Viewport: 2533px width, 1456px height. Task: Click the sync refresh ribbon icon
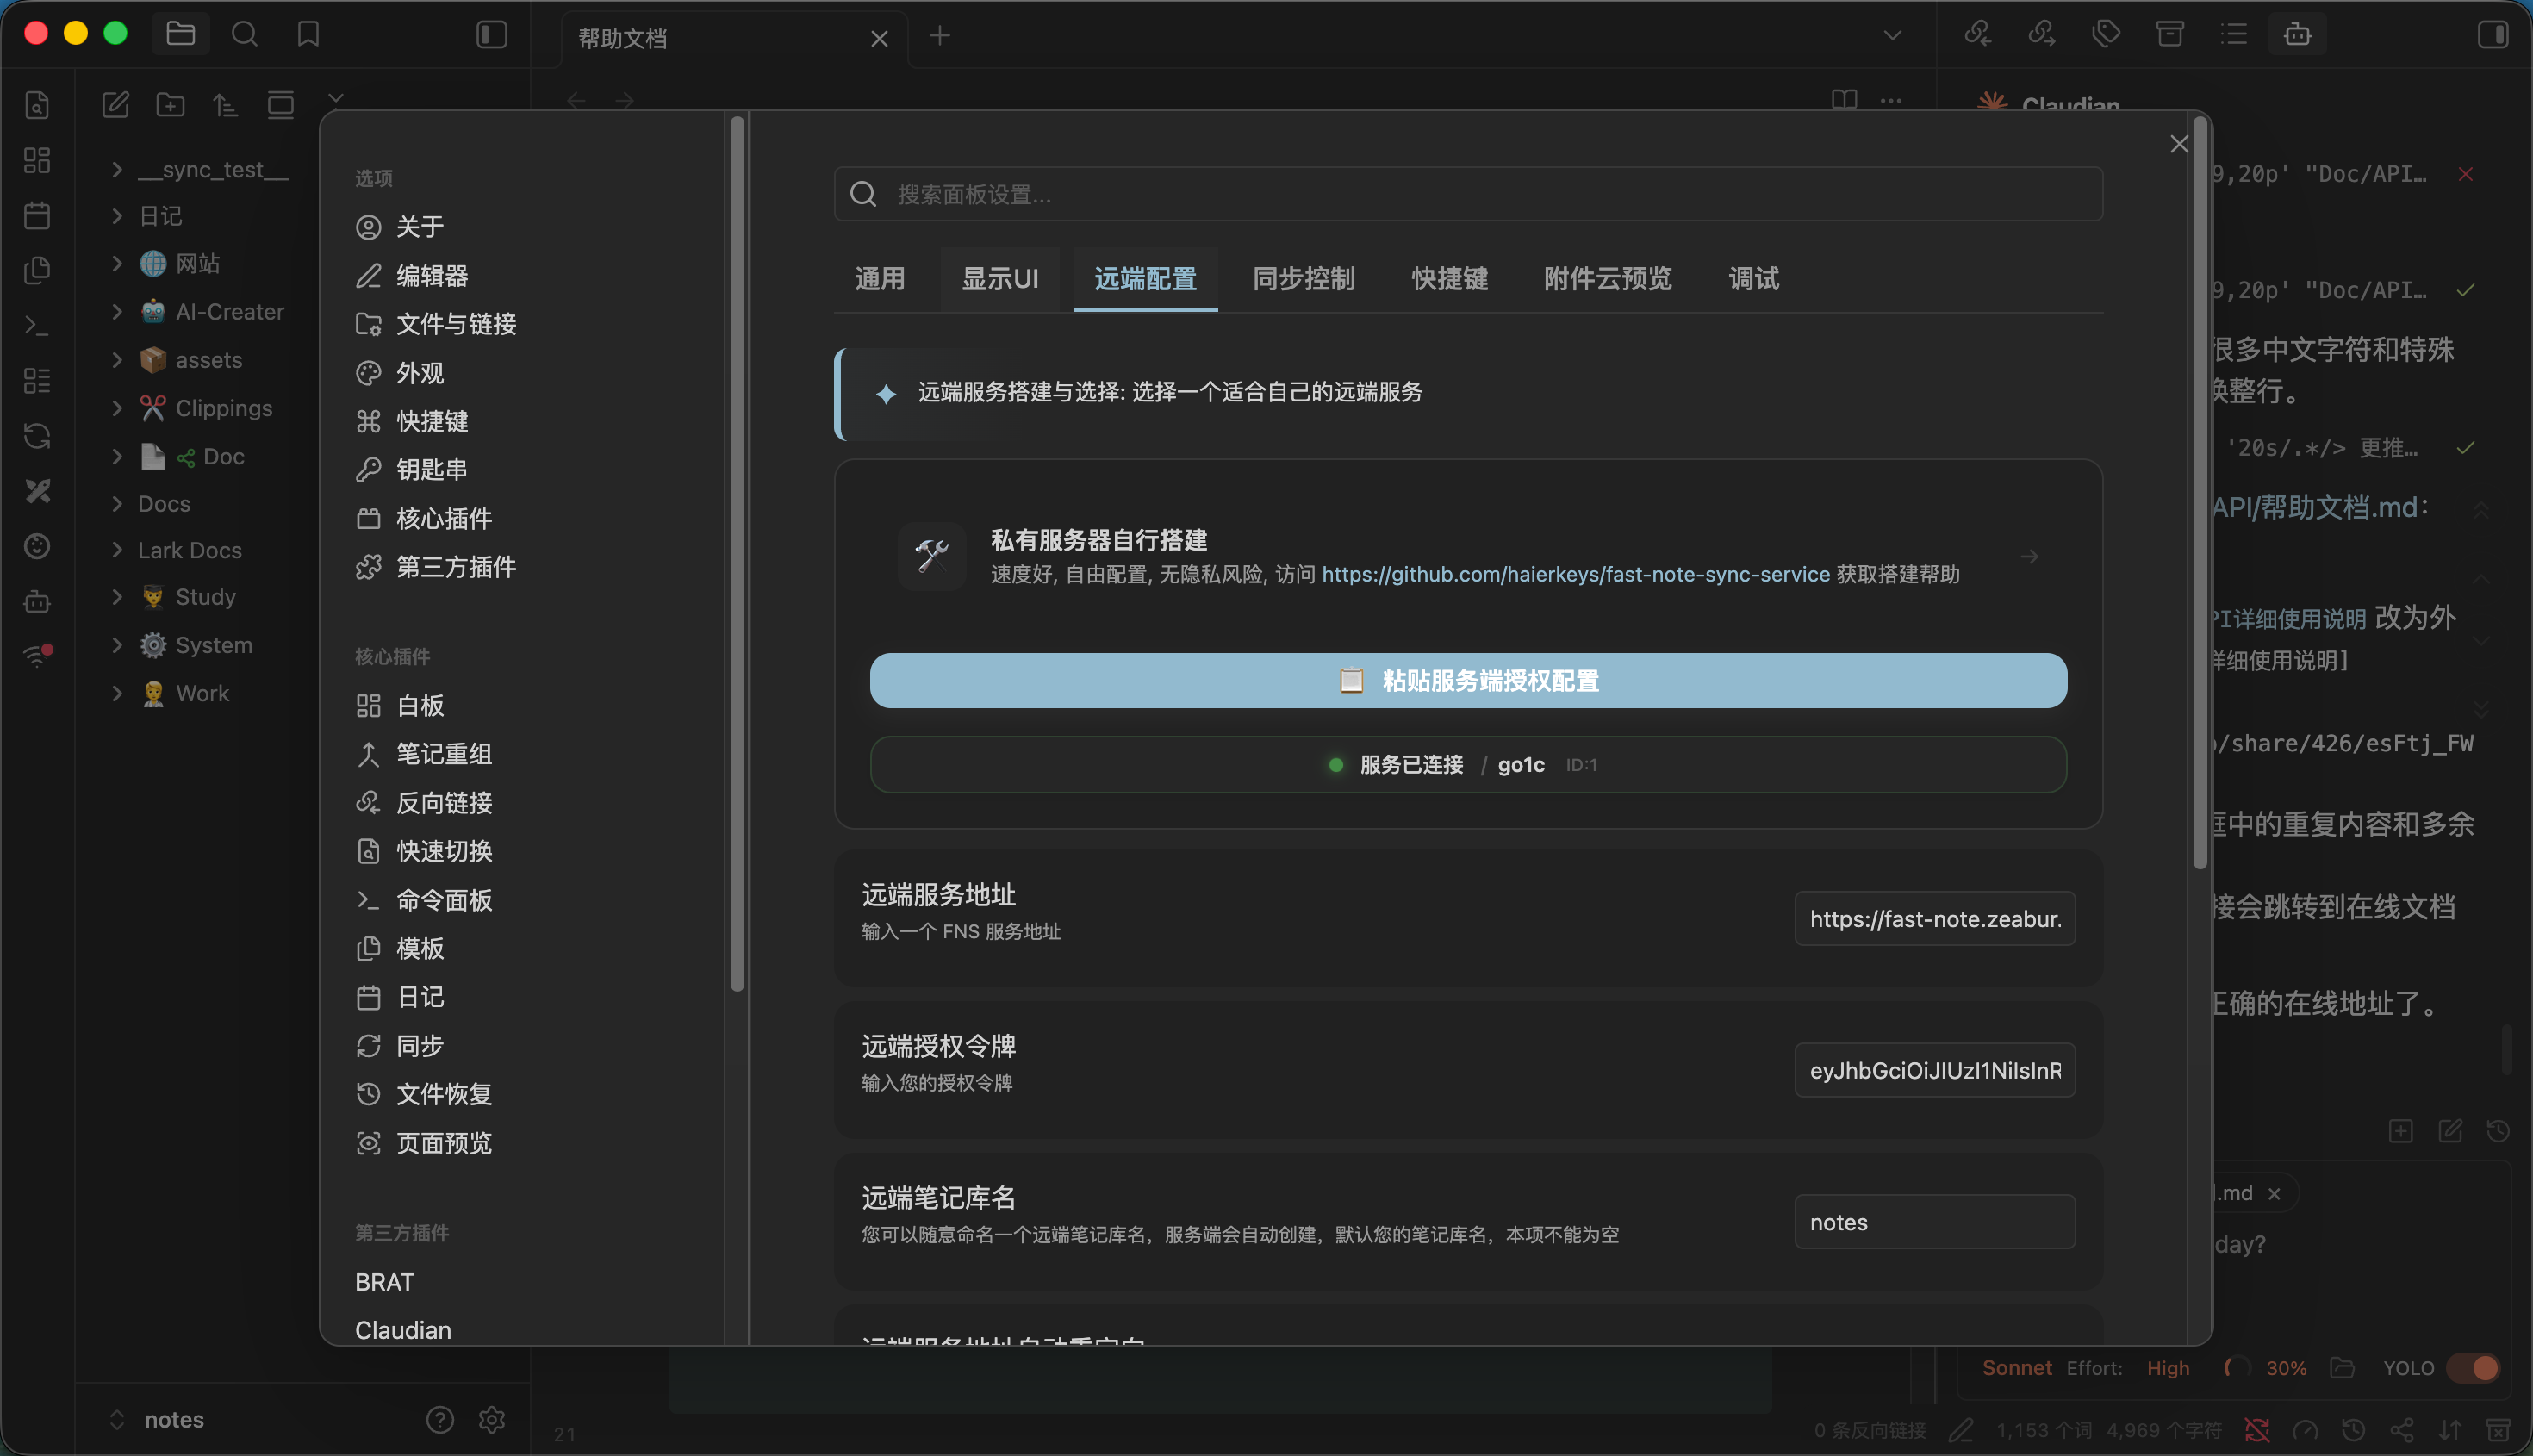point(37,435)
